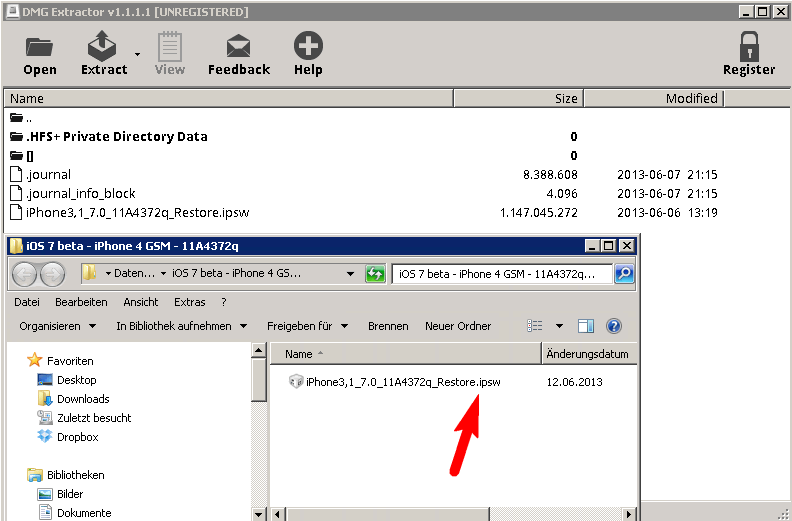Open the address bar history dropdown

[350, 274]
